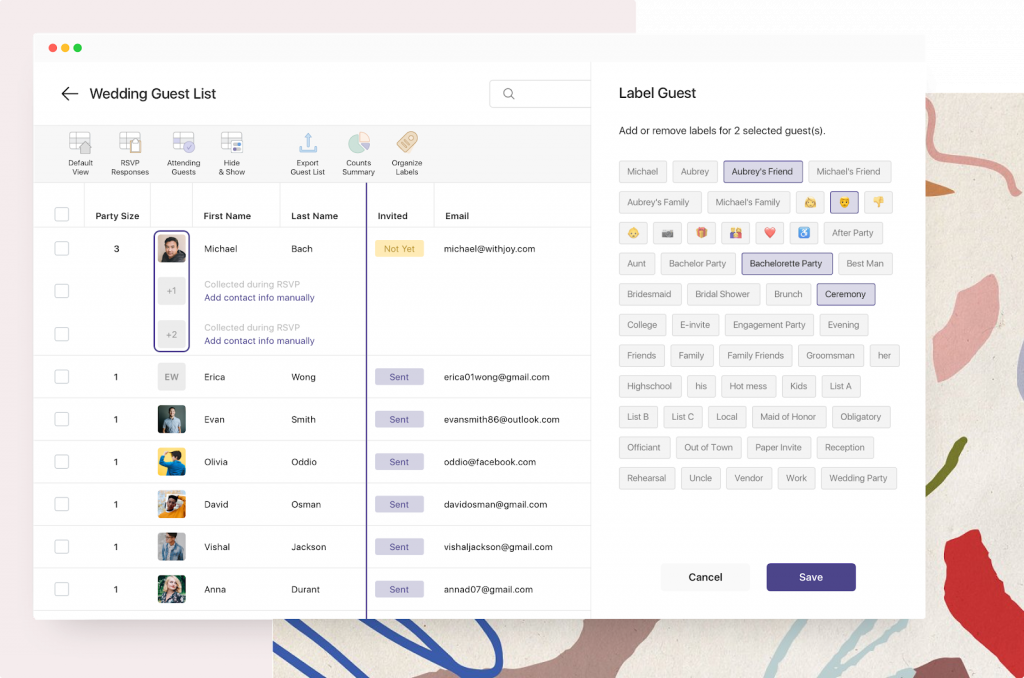Add the Out of Town label
The image size is (1024, 678).
coord(709,448)
